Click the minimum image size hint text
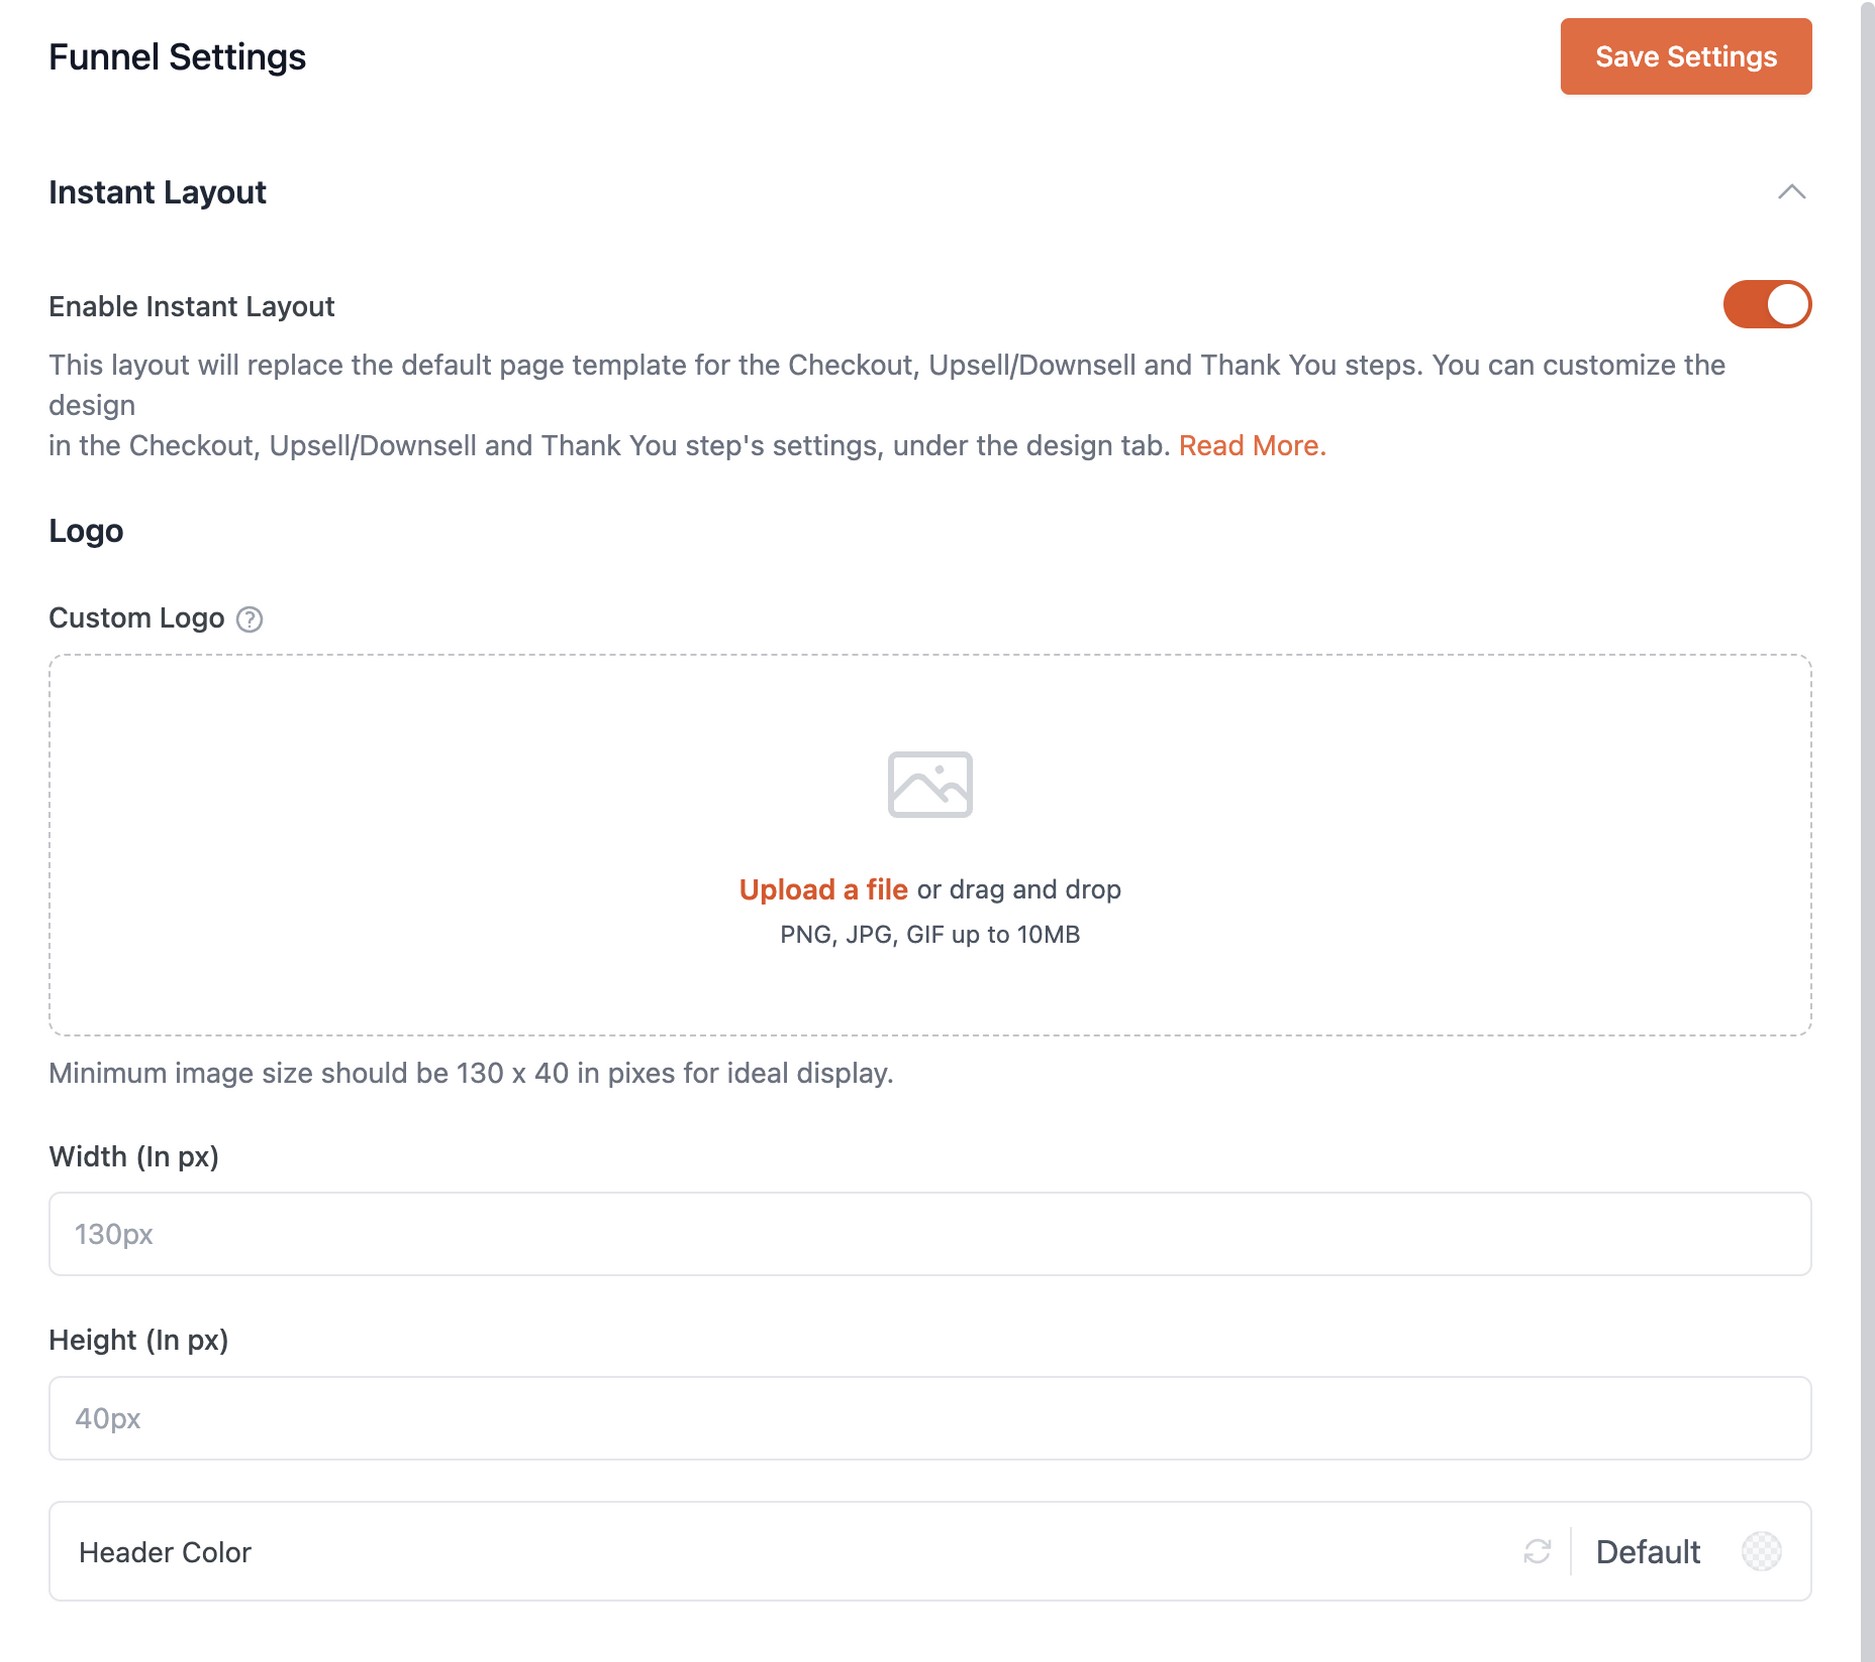Screen dimensions: 1875x1662 tap(471, 1073)
